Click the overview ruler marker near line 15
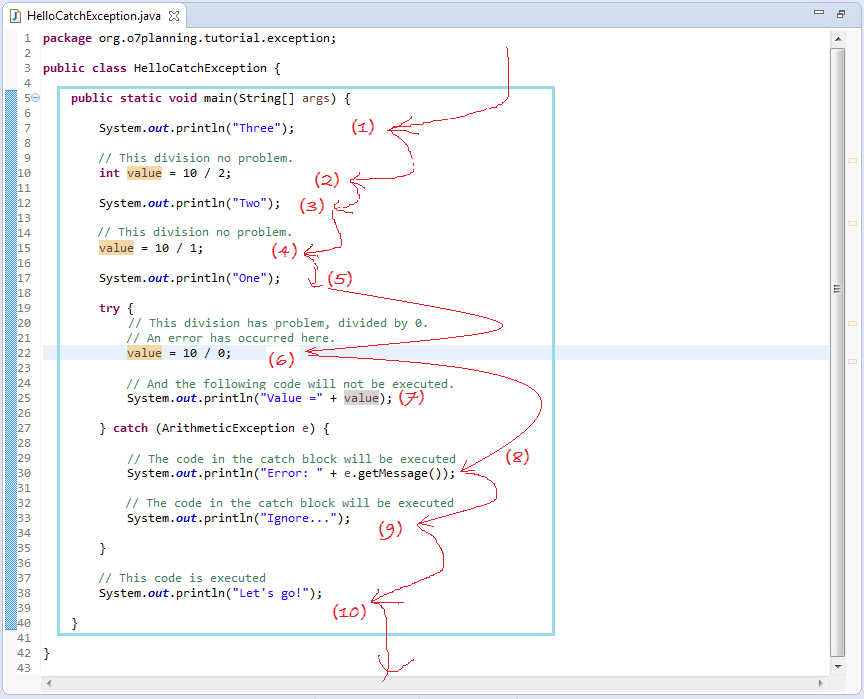Viewport: 864px width, 699px height. [x=852, y=223]
